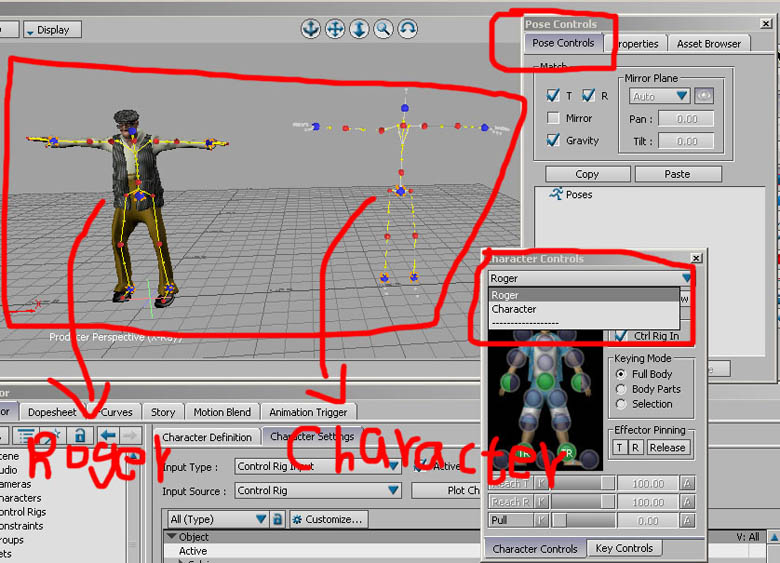780x563 pixels.
Task: Click the Tilt value field
Action: pos(686,141)
